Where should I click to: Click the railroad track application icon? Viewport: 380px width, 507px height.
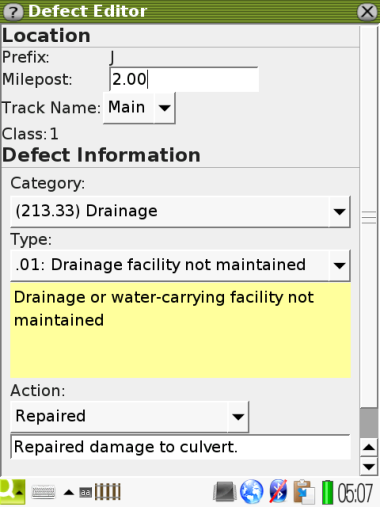(107, 492)
